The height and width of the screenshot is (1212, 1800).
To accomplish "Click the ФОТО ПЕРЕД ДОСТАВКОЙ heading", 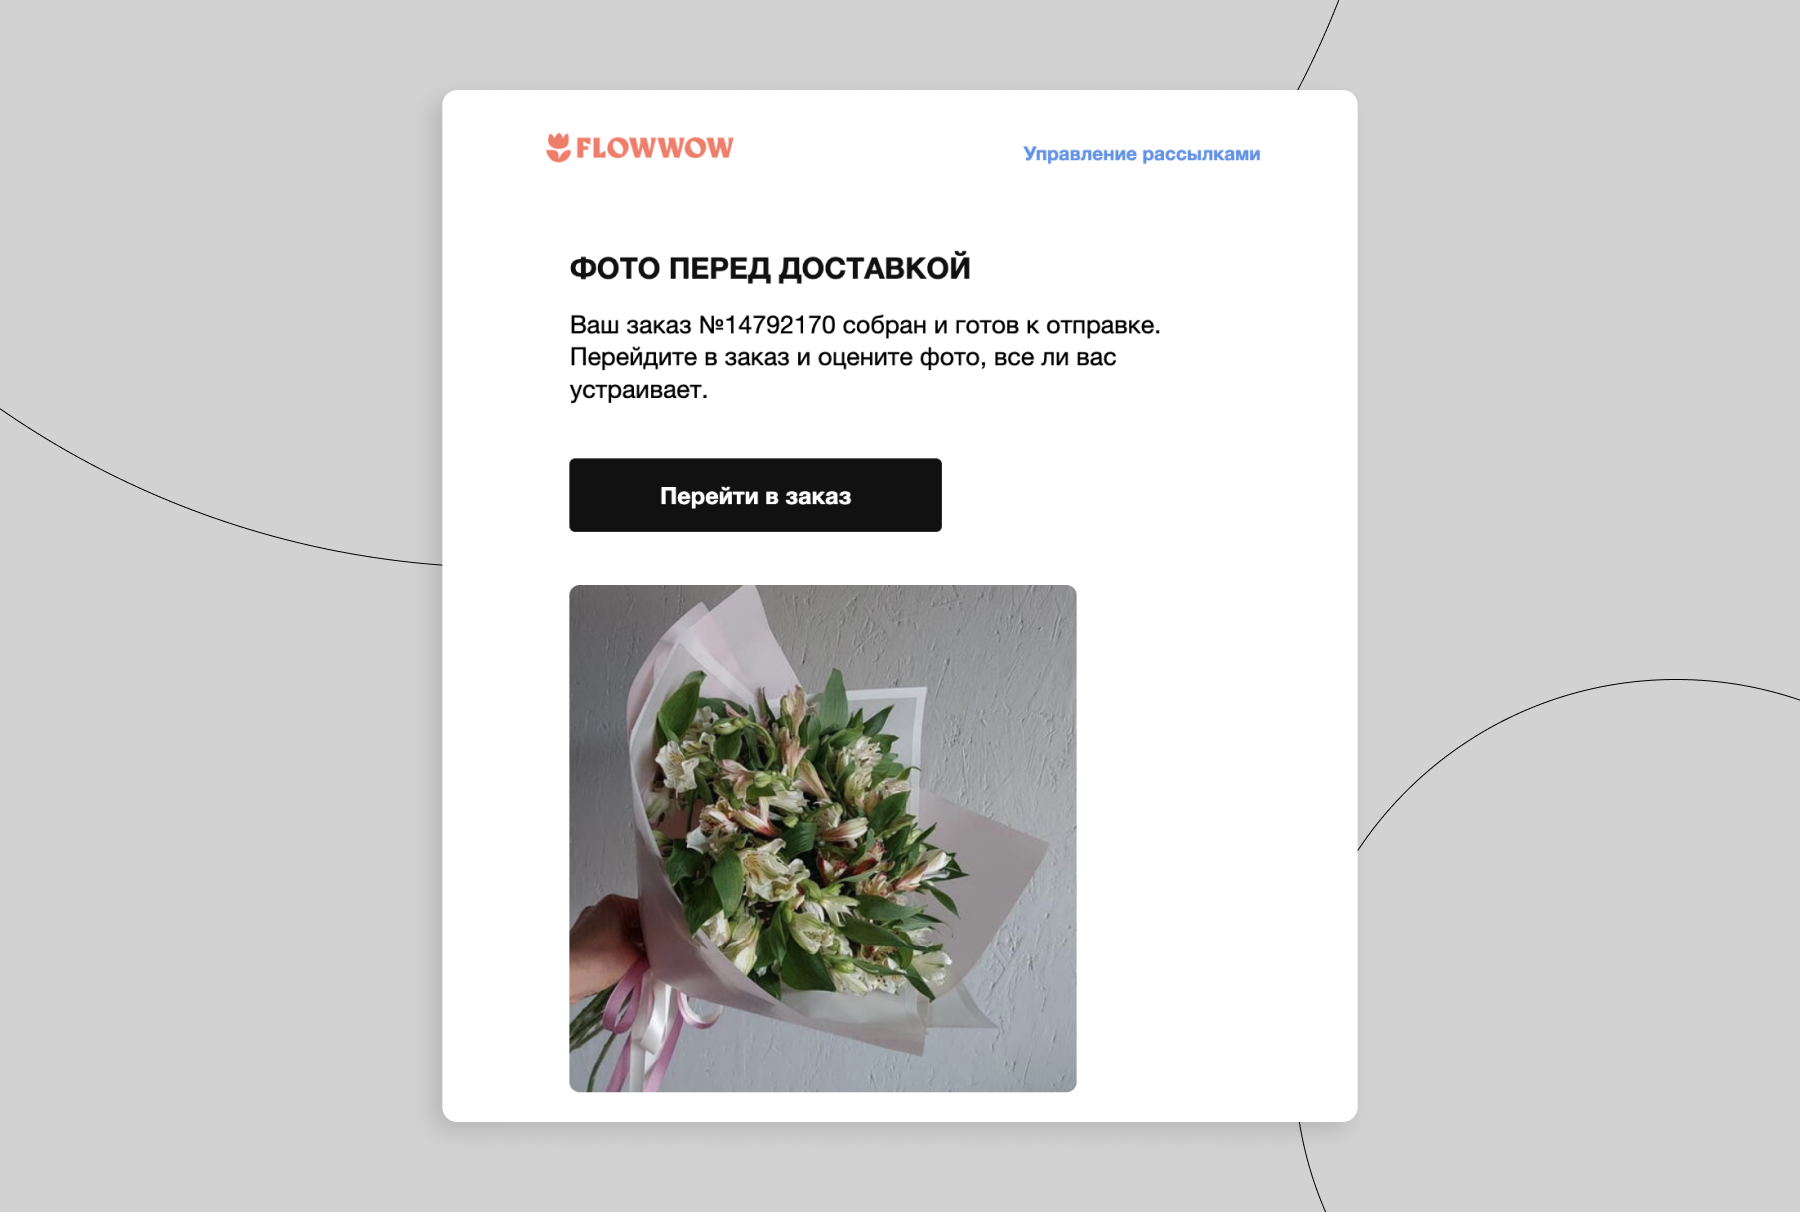I will pyautogui.click(x=770, y=268).
